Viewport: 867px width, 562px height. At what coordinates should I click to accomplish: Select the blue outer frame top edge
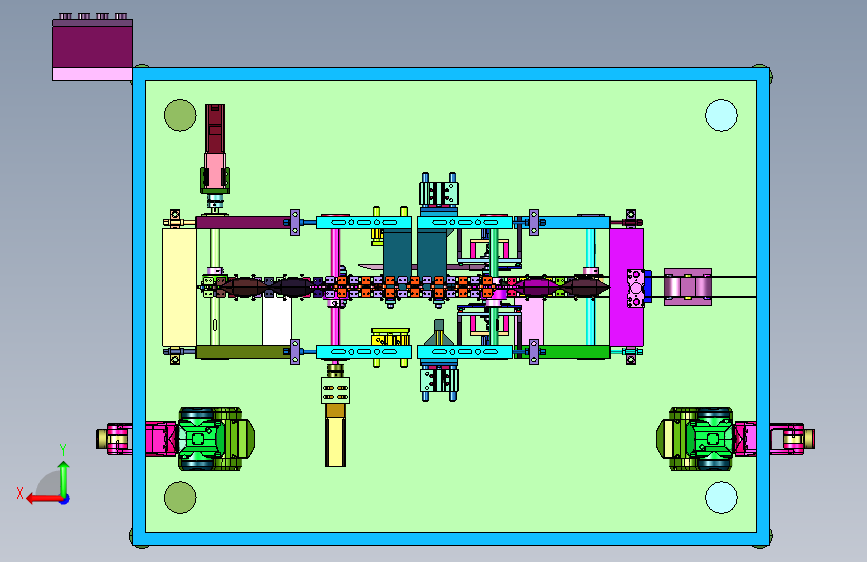point(451,74)
